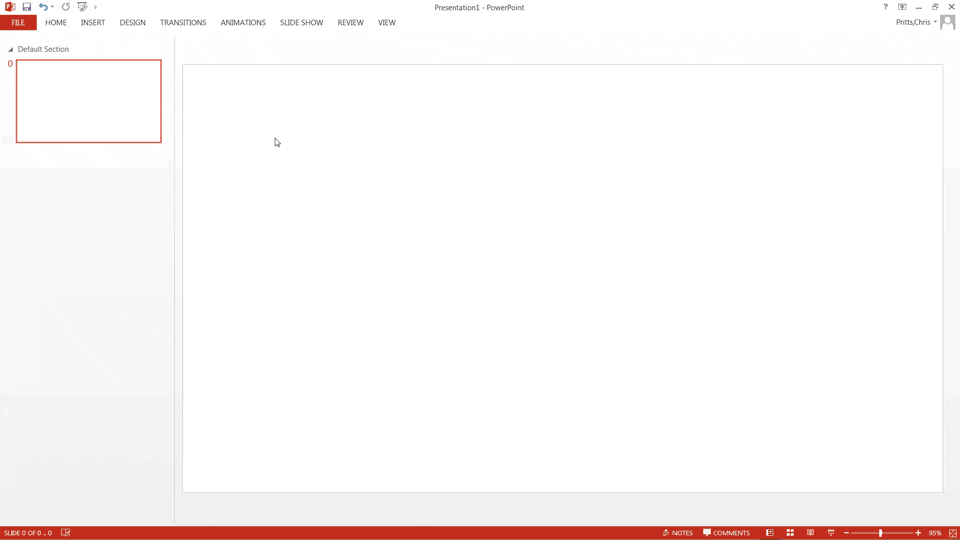Select the Default Section header text
960x540 pixels.
[x=43, y=49]
